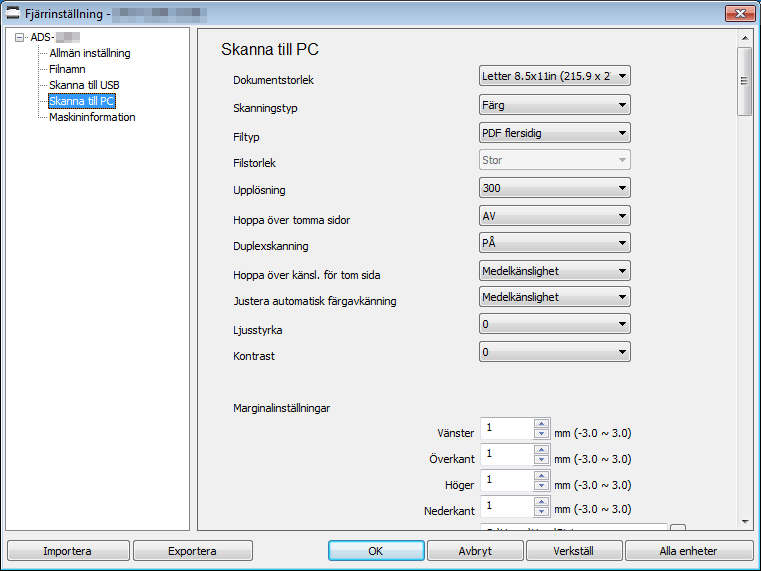This screenshot has height=571, width=761.
Task: Decrease the Höger margin with down arrow
Action: (541, 486)
